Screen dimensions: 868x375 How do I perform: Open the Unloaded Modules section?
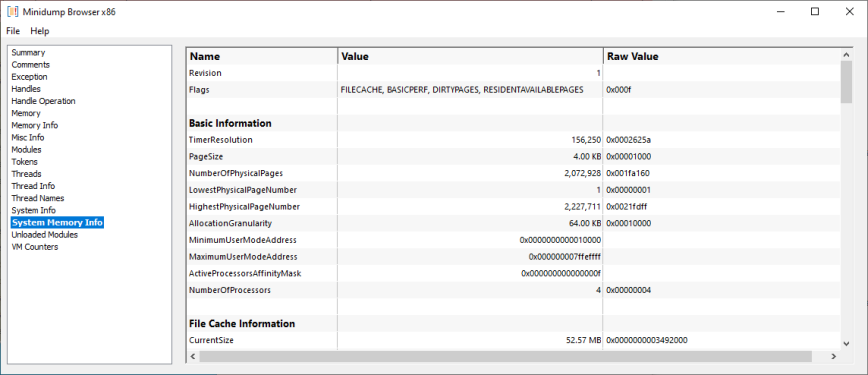[x=44, y=235]
